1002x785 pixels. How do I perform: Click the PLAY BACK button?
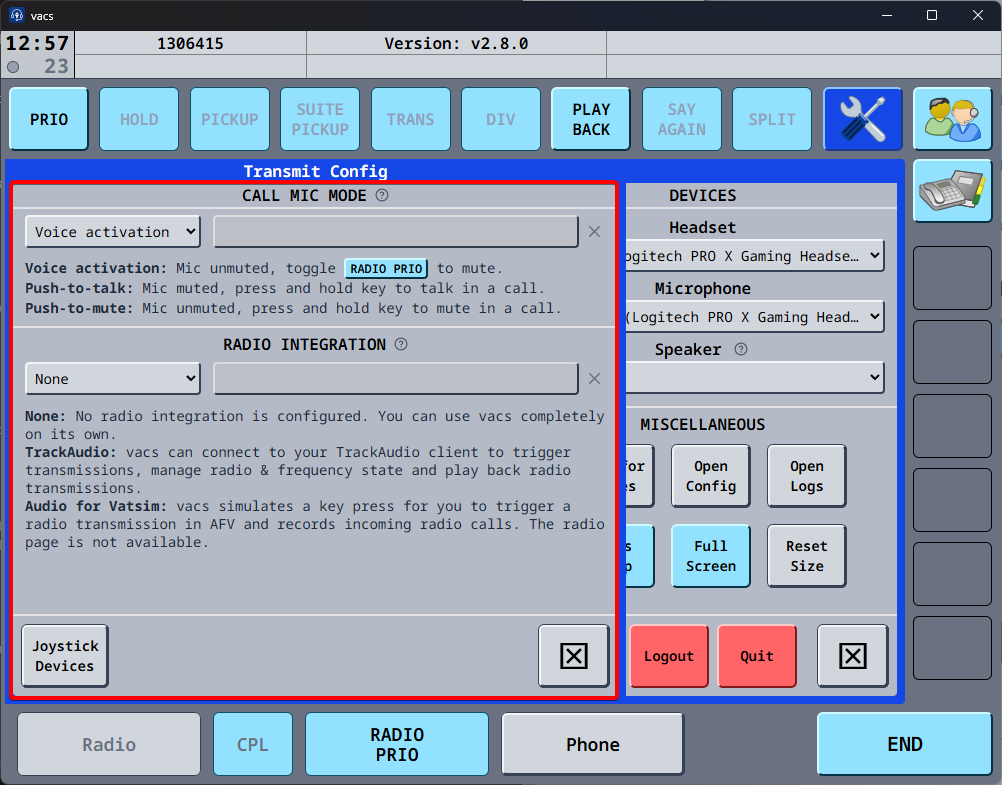click(x=591, y=119)
